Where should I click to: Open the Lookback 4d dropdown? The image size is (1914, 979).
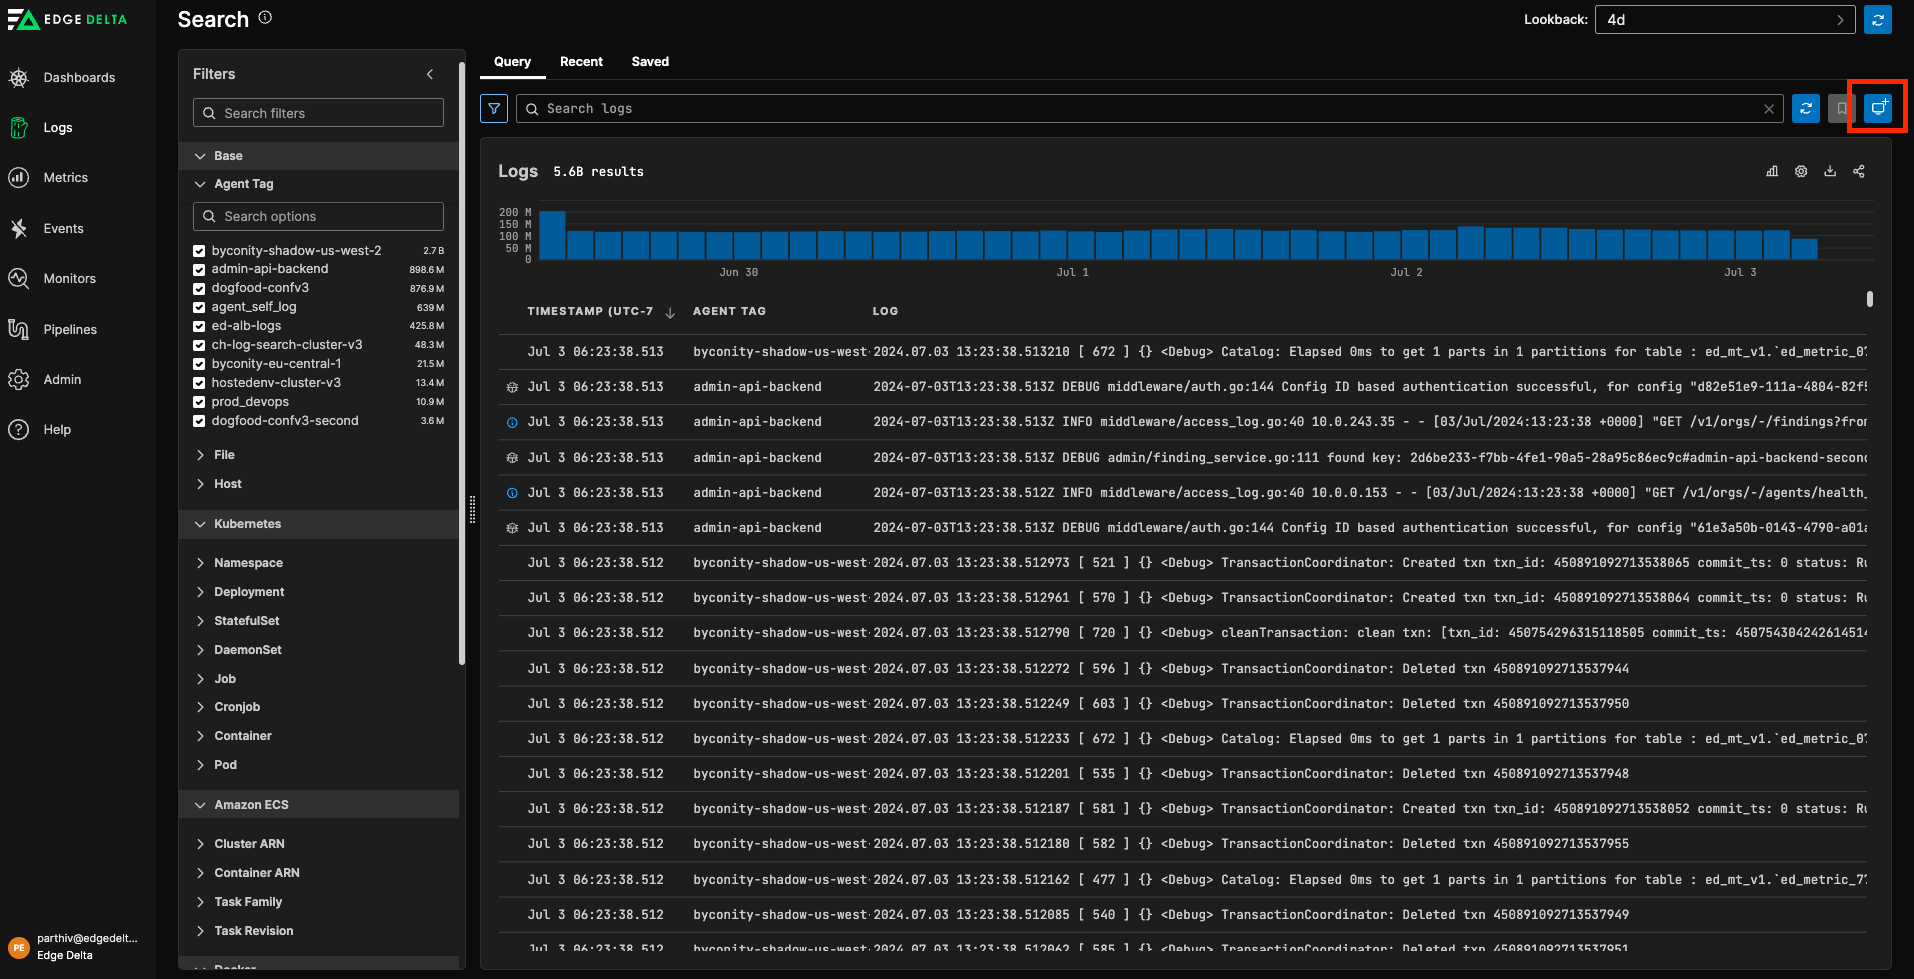tap(1724, 20)
